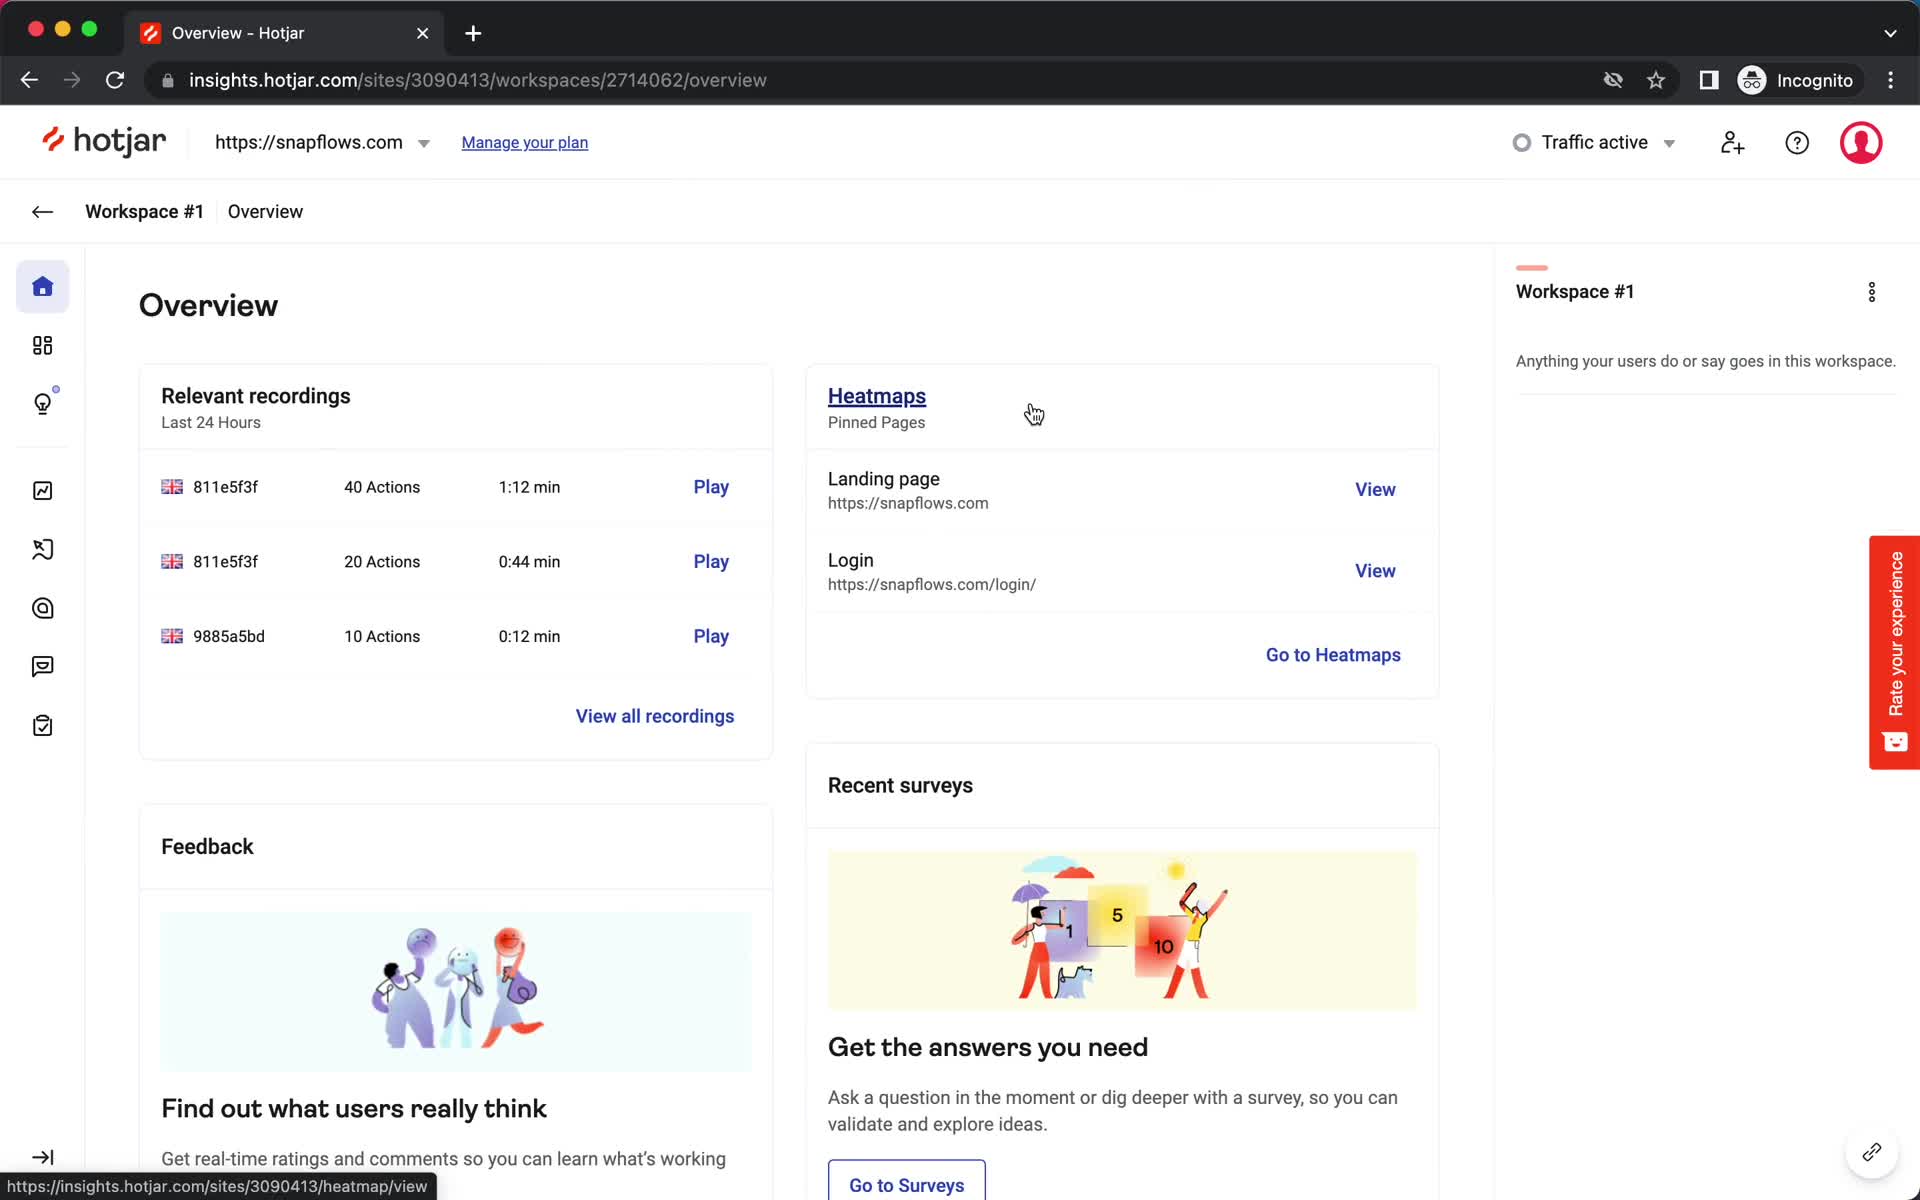Click the tracking blocked eye icon
The width and height of the screenshot is (1920, 1200).
[1613, 80]
